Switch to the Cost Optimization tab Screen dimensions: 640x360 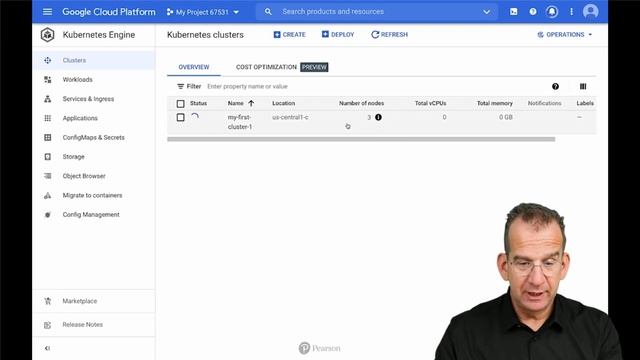[x=282, y=67]
